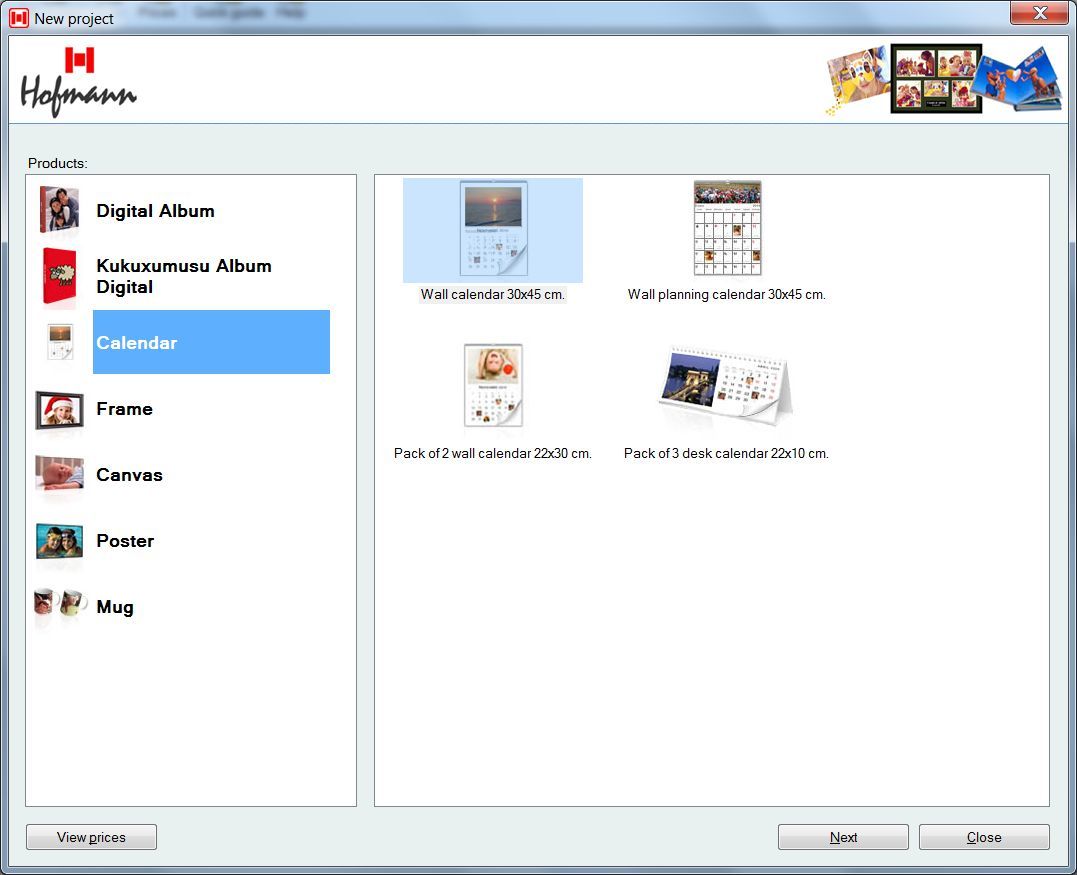This screenshot has width=1077, height=875.
Task: Click the promotional banner in the top right
Action: pos(941,80)
